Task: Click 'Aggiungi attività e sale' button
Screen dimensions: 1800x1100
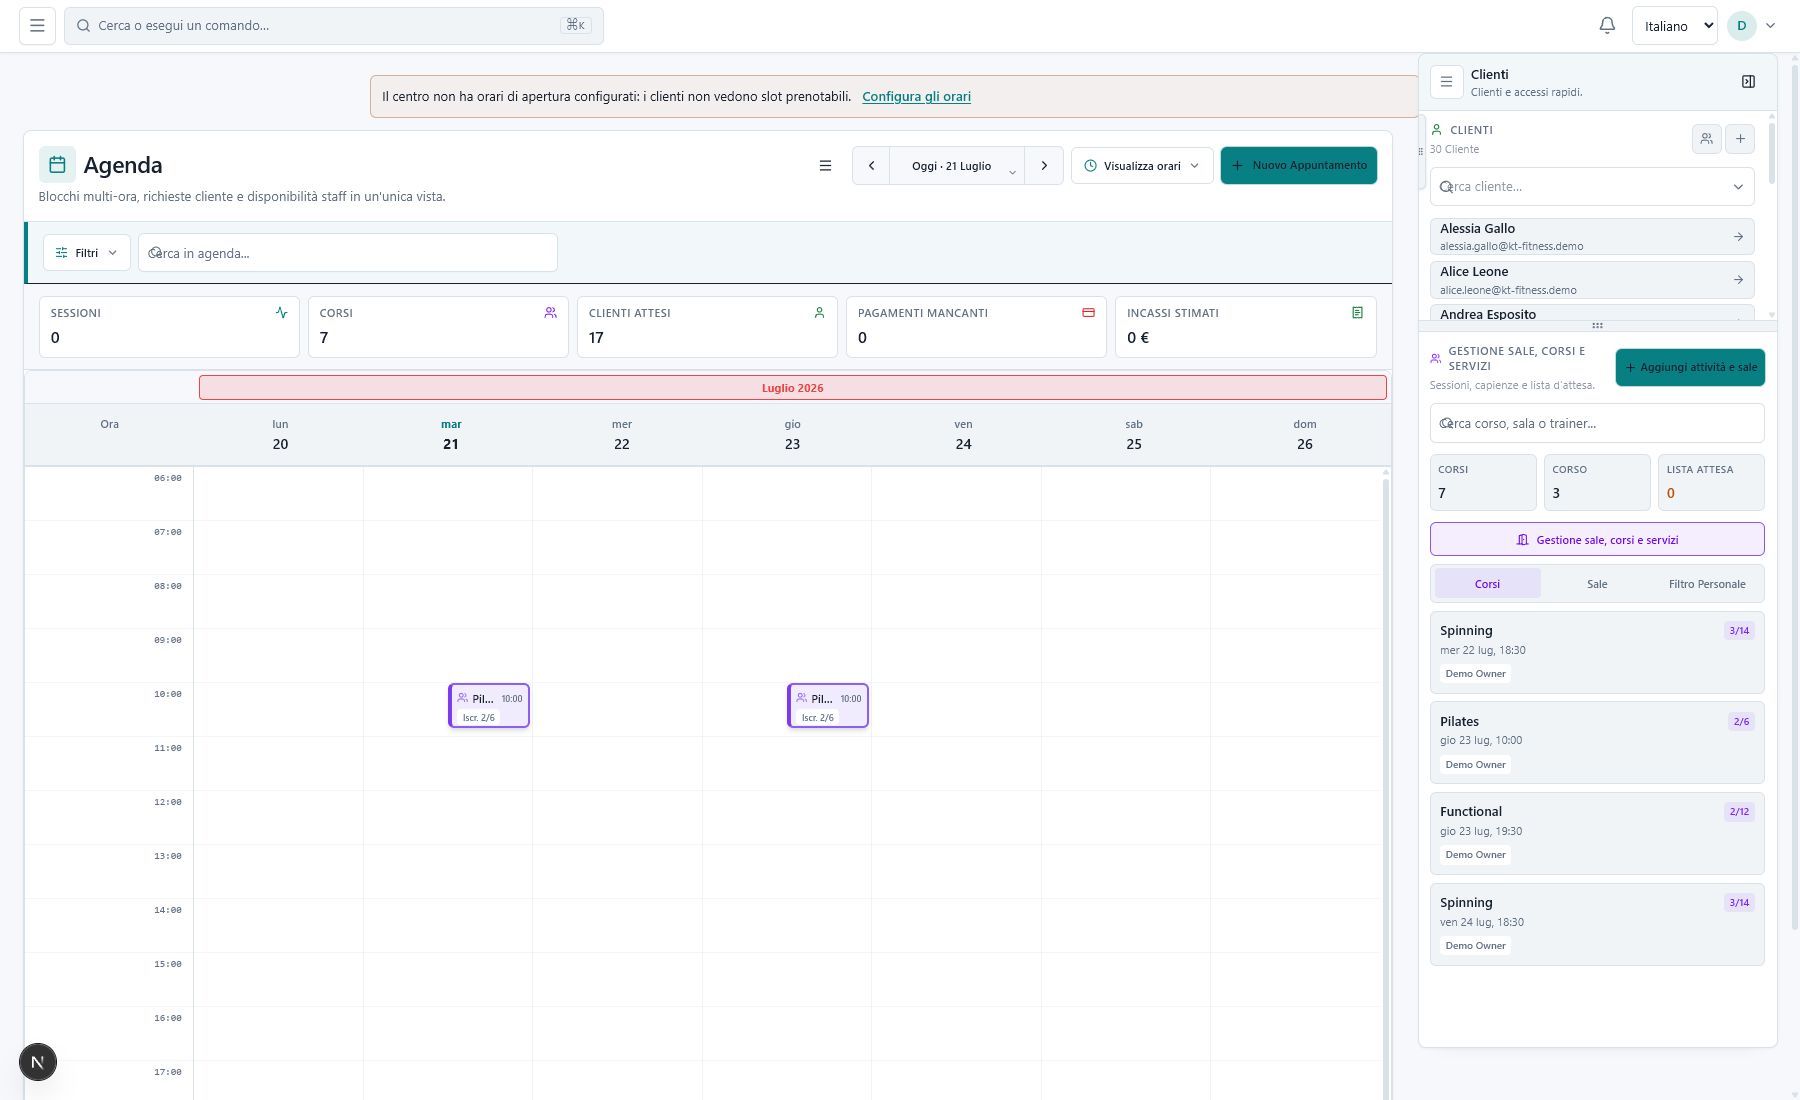Action: pyautogui.click(x=1690, y=367)
